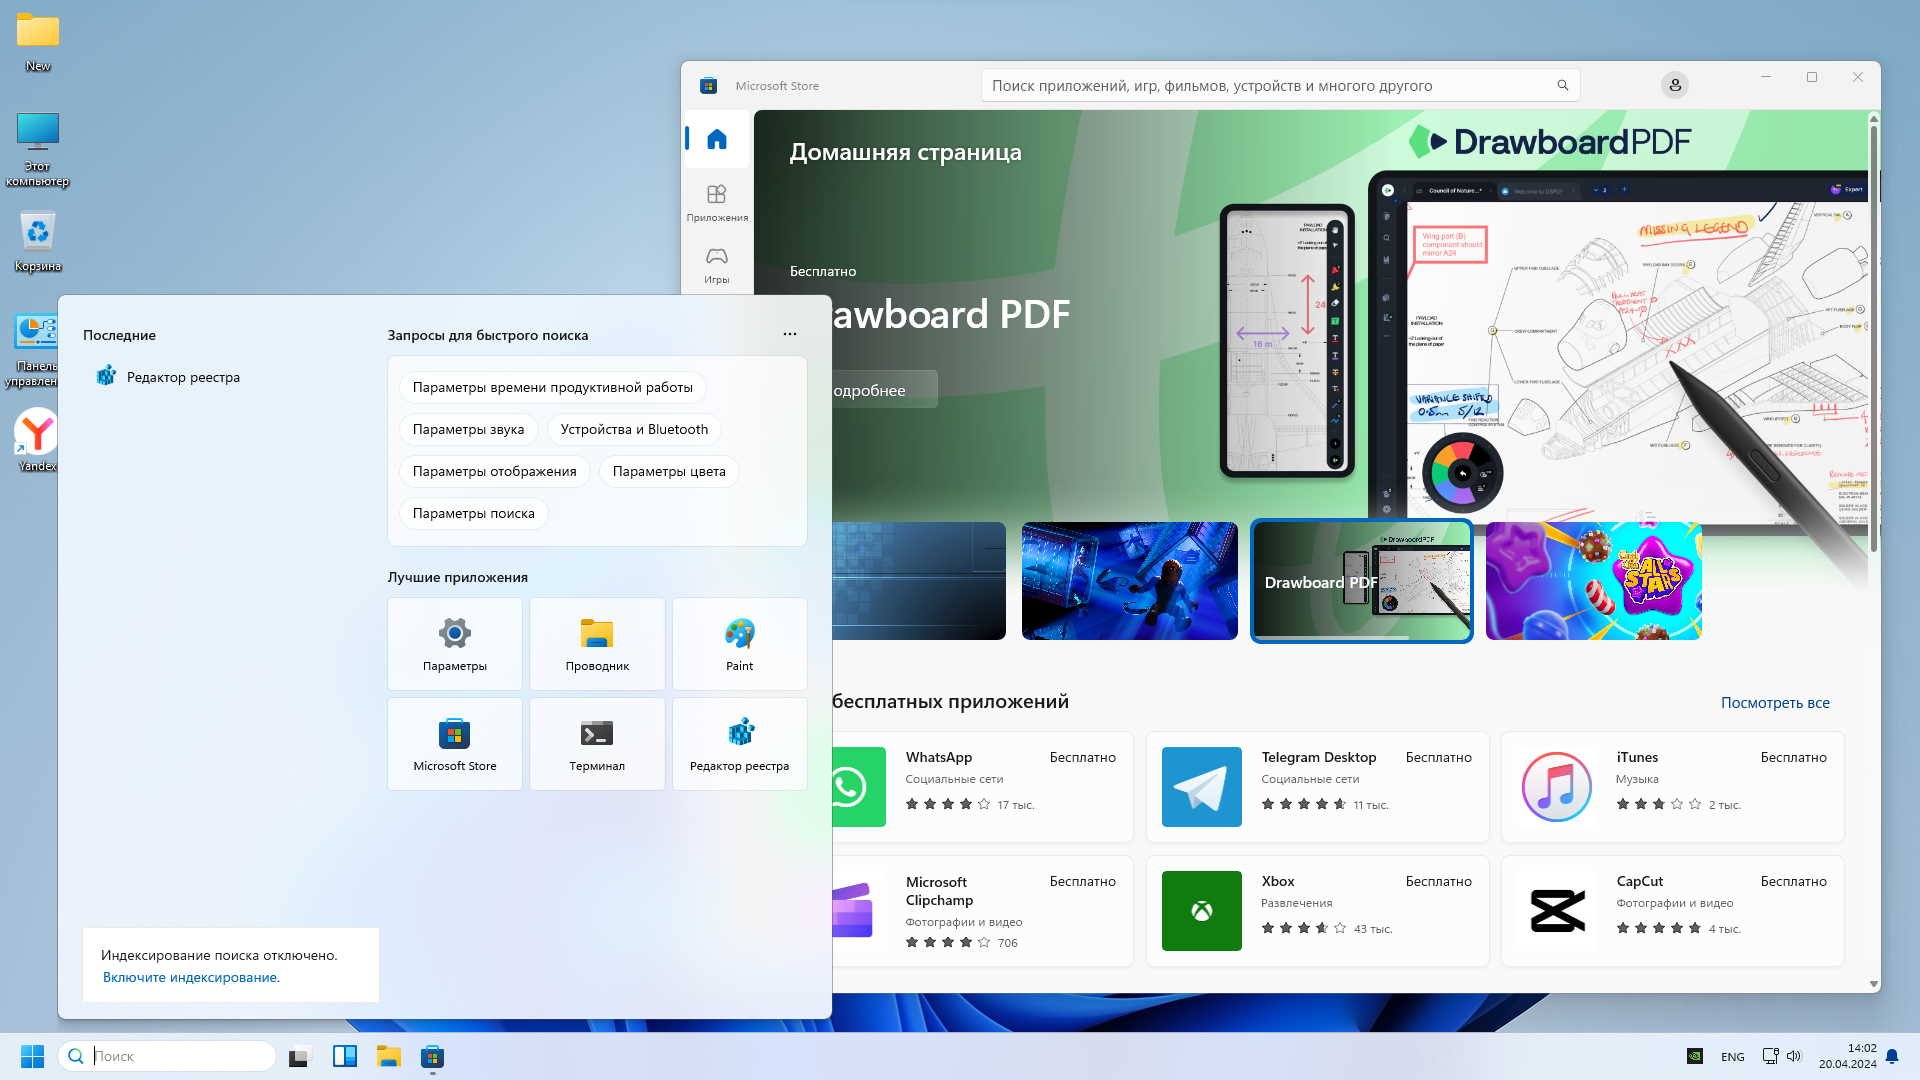1920x1080 pixels.
Task: Open the Games section in Store sidebar
Action: (x=716, y=265)
